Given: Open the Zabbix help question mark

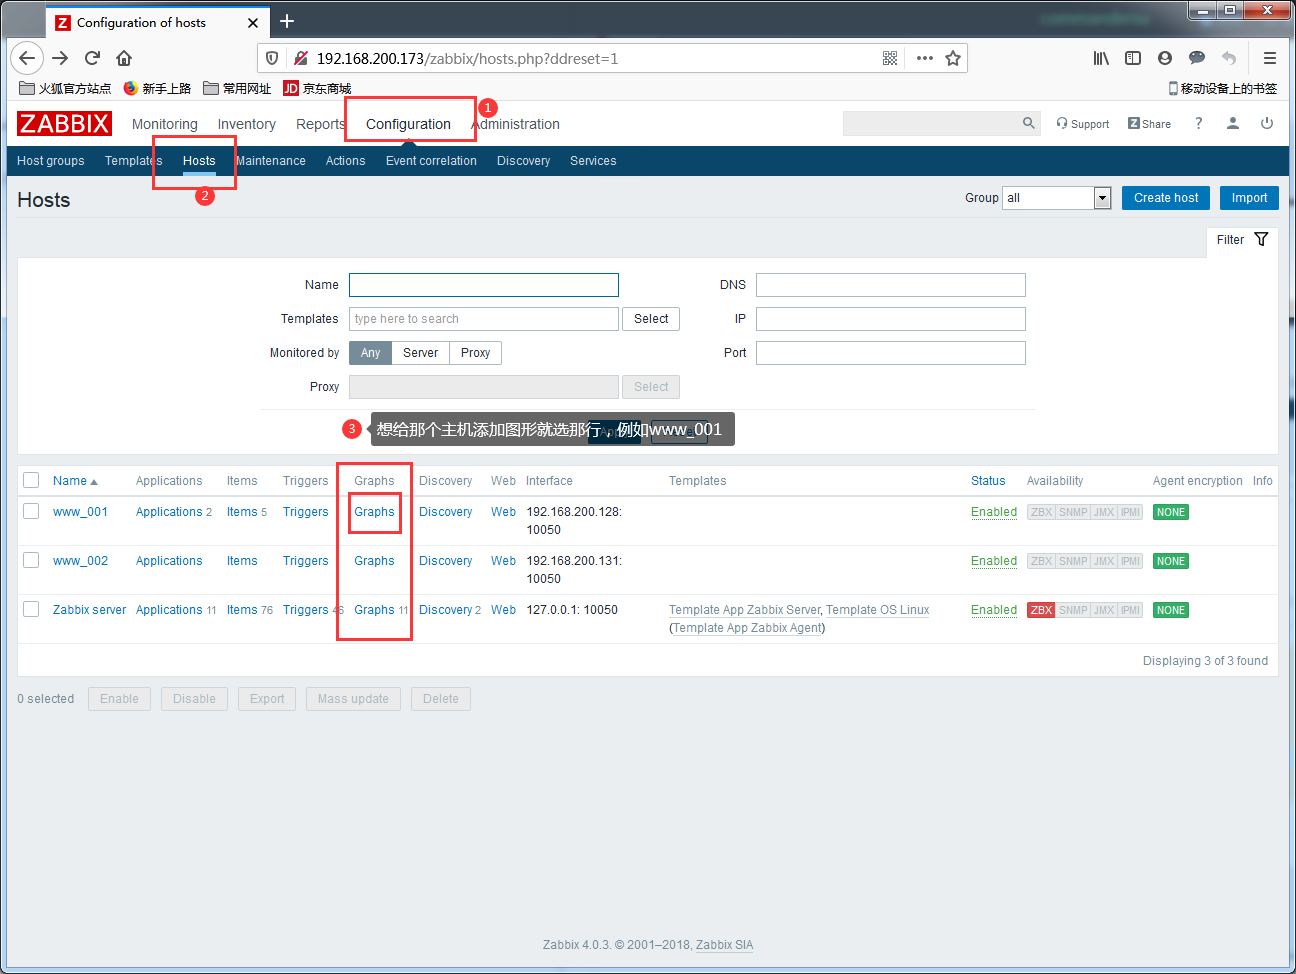Looking at the screenshot, I should pyautogui.click(x=1198, y=123).
